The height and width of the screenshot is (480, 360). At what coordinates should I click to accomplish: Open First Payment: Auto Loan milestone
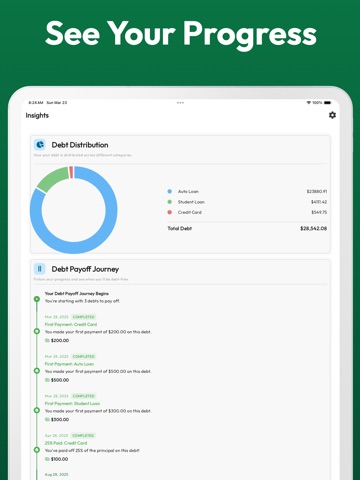69,364
